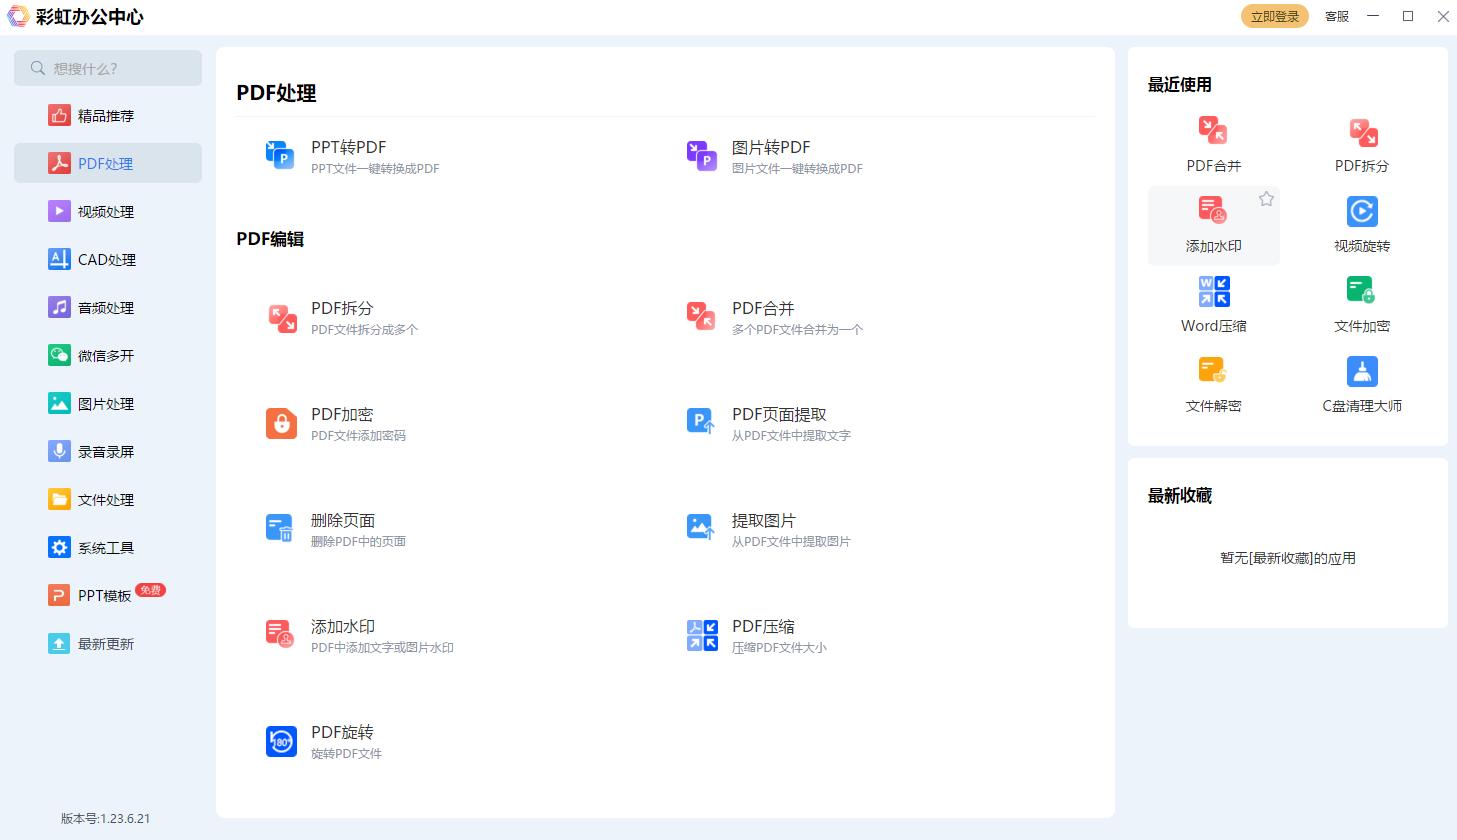The width and height of the screenshot is (1457, 840).
Task: Switch to 视频处理 sidebar category
Action: click(x=106, y=212)
